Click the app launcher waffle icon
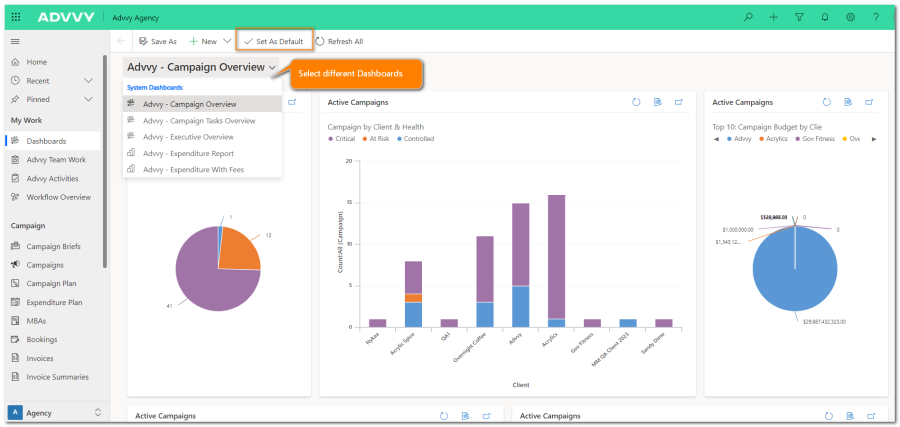900x427 pixels. click(16, 17)
